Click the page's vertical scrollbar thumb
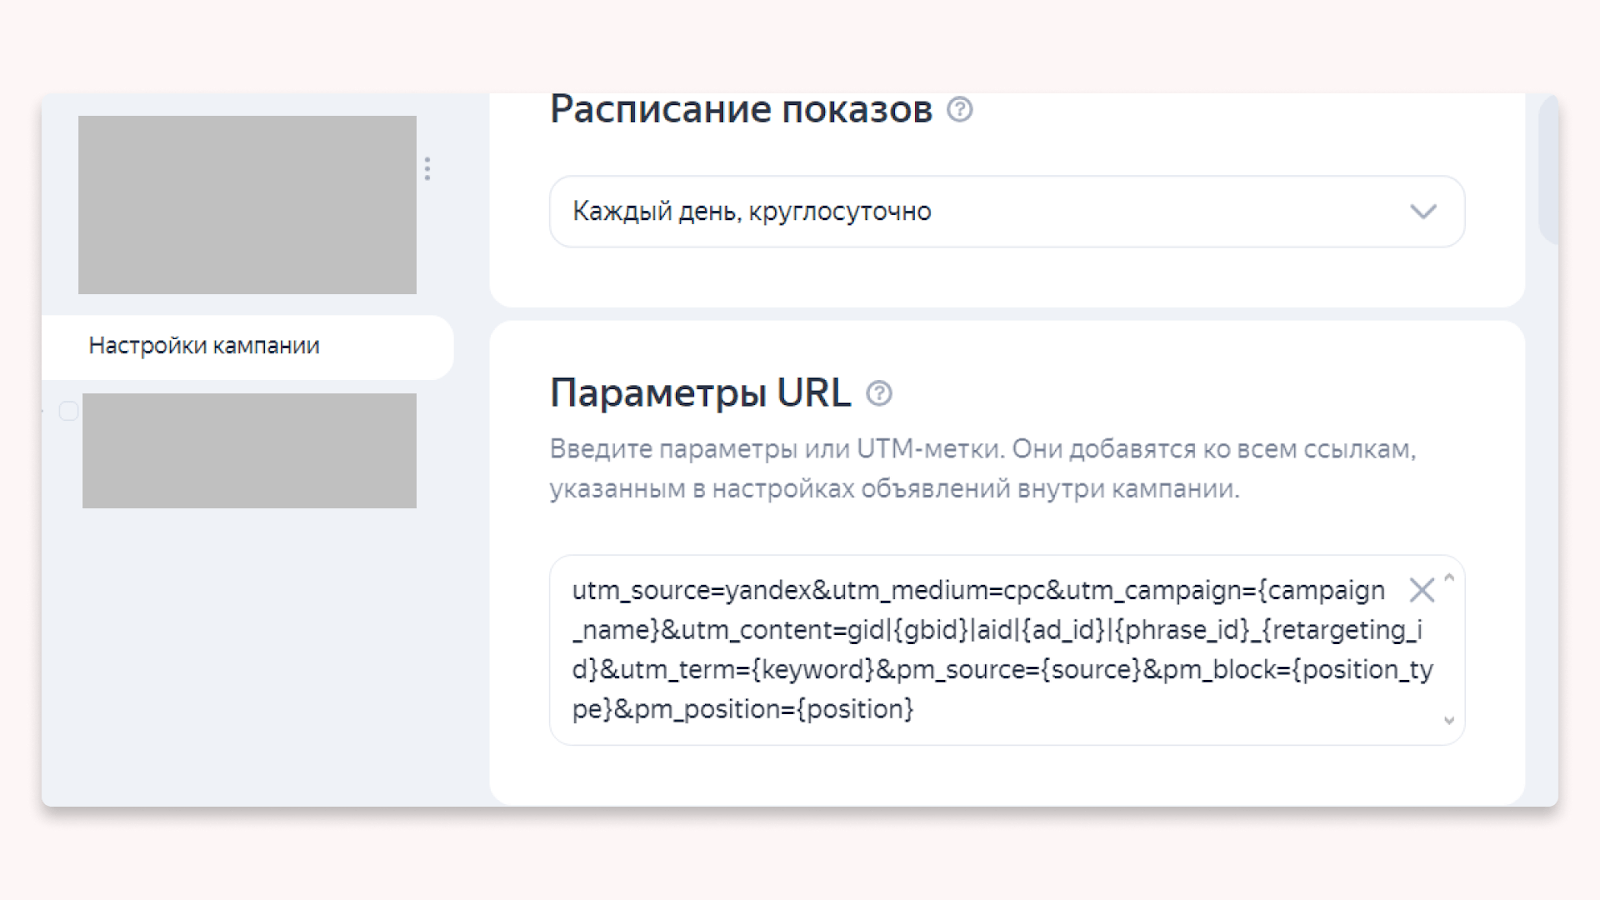Screen dimensions: 1600x900 coord(1548,170)
